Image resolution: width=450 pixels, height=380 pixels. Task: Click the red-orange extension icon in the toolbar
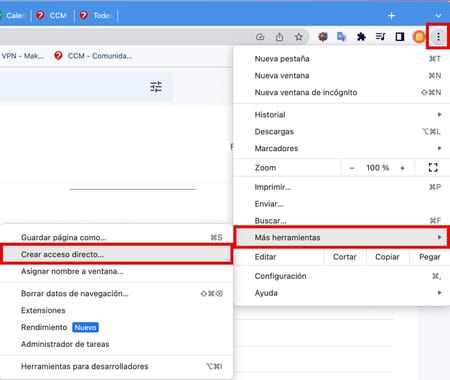322,37
